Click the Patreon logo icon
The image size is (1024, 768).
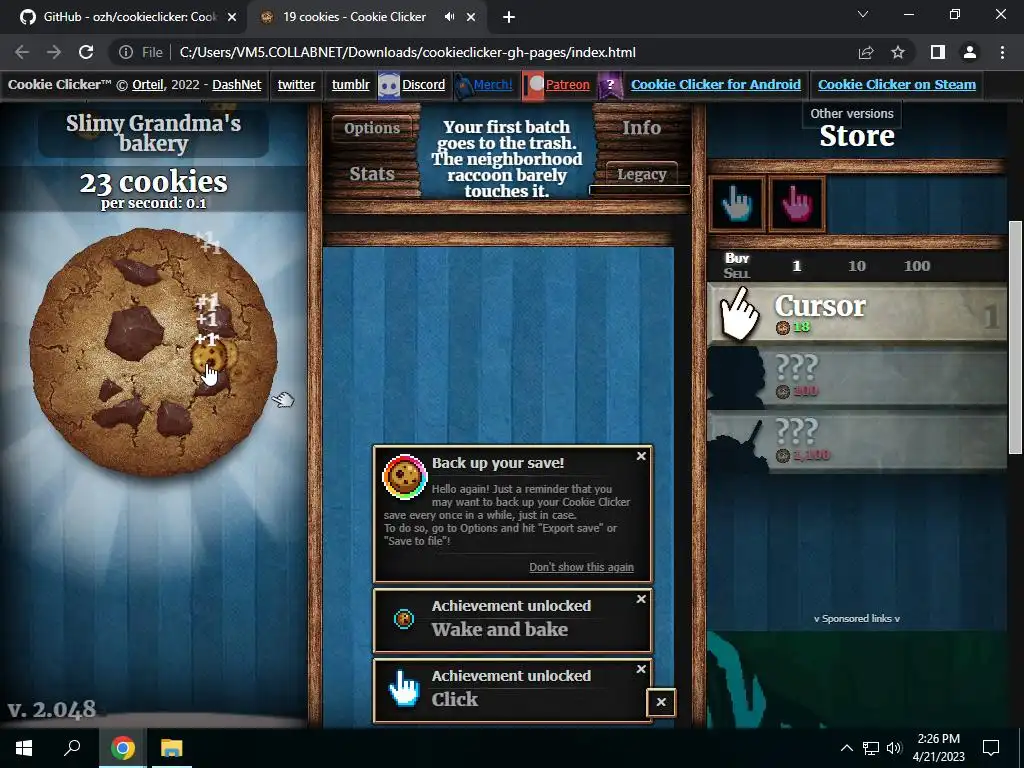(x=534, y=86)
